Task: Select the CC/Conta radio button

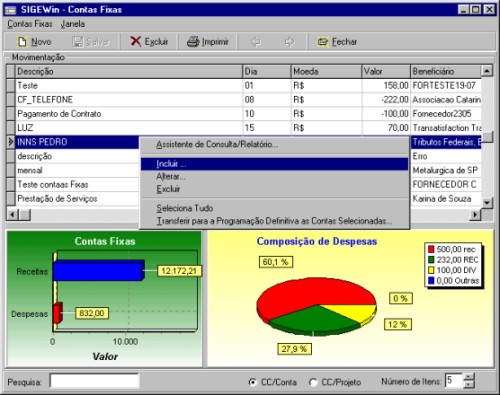Action: click(x=253, y=382)
